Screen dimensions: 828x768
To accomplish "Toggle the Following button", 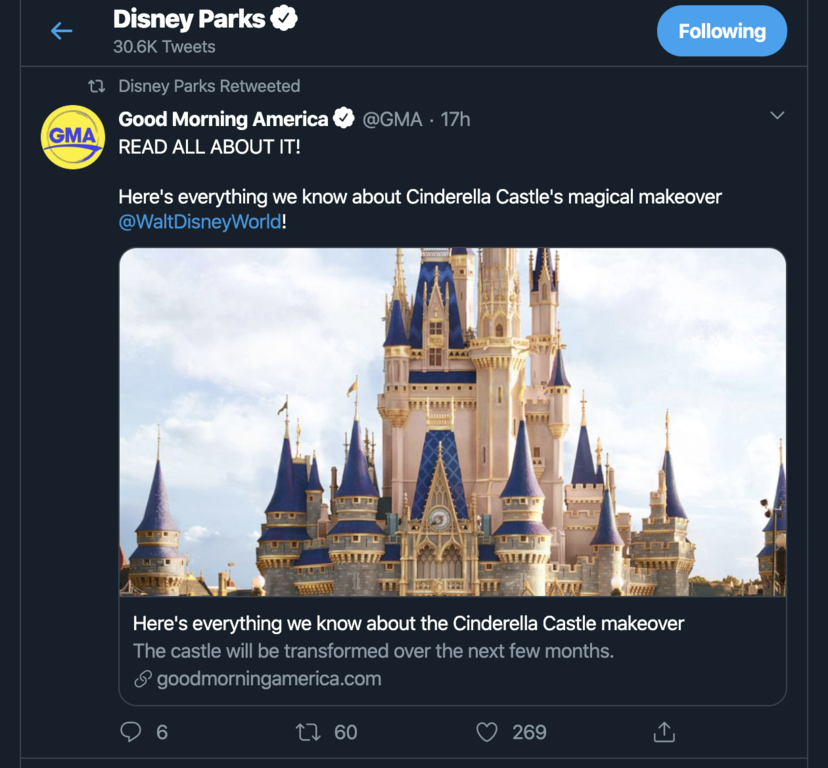I will coord(721,31).
